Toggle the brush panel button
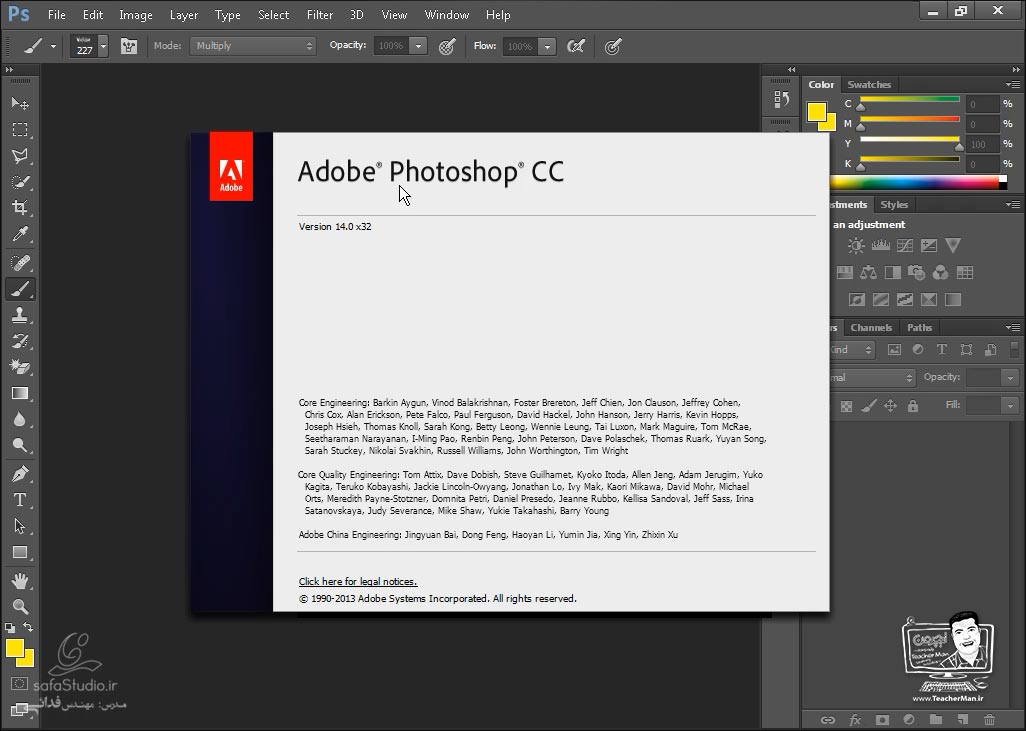 129,46
